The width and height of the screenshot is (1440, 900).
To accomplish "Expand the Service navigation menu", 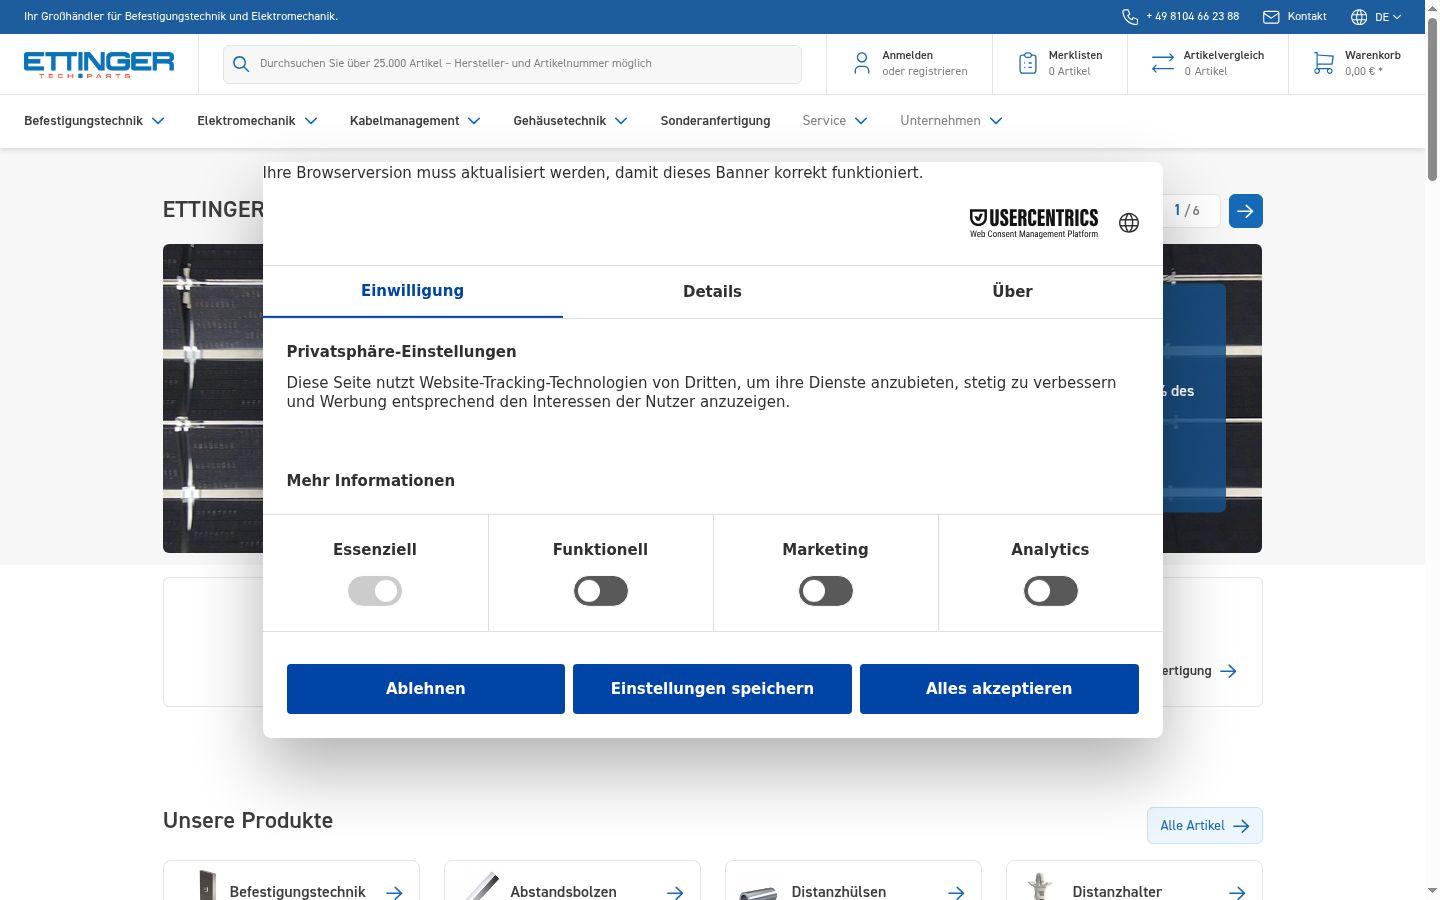I will point(835,121).
